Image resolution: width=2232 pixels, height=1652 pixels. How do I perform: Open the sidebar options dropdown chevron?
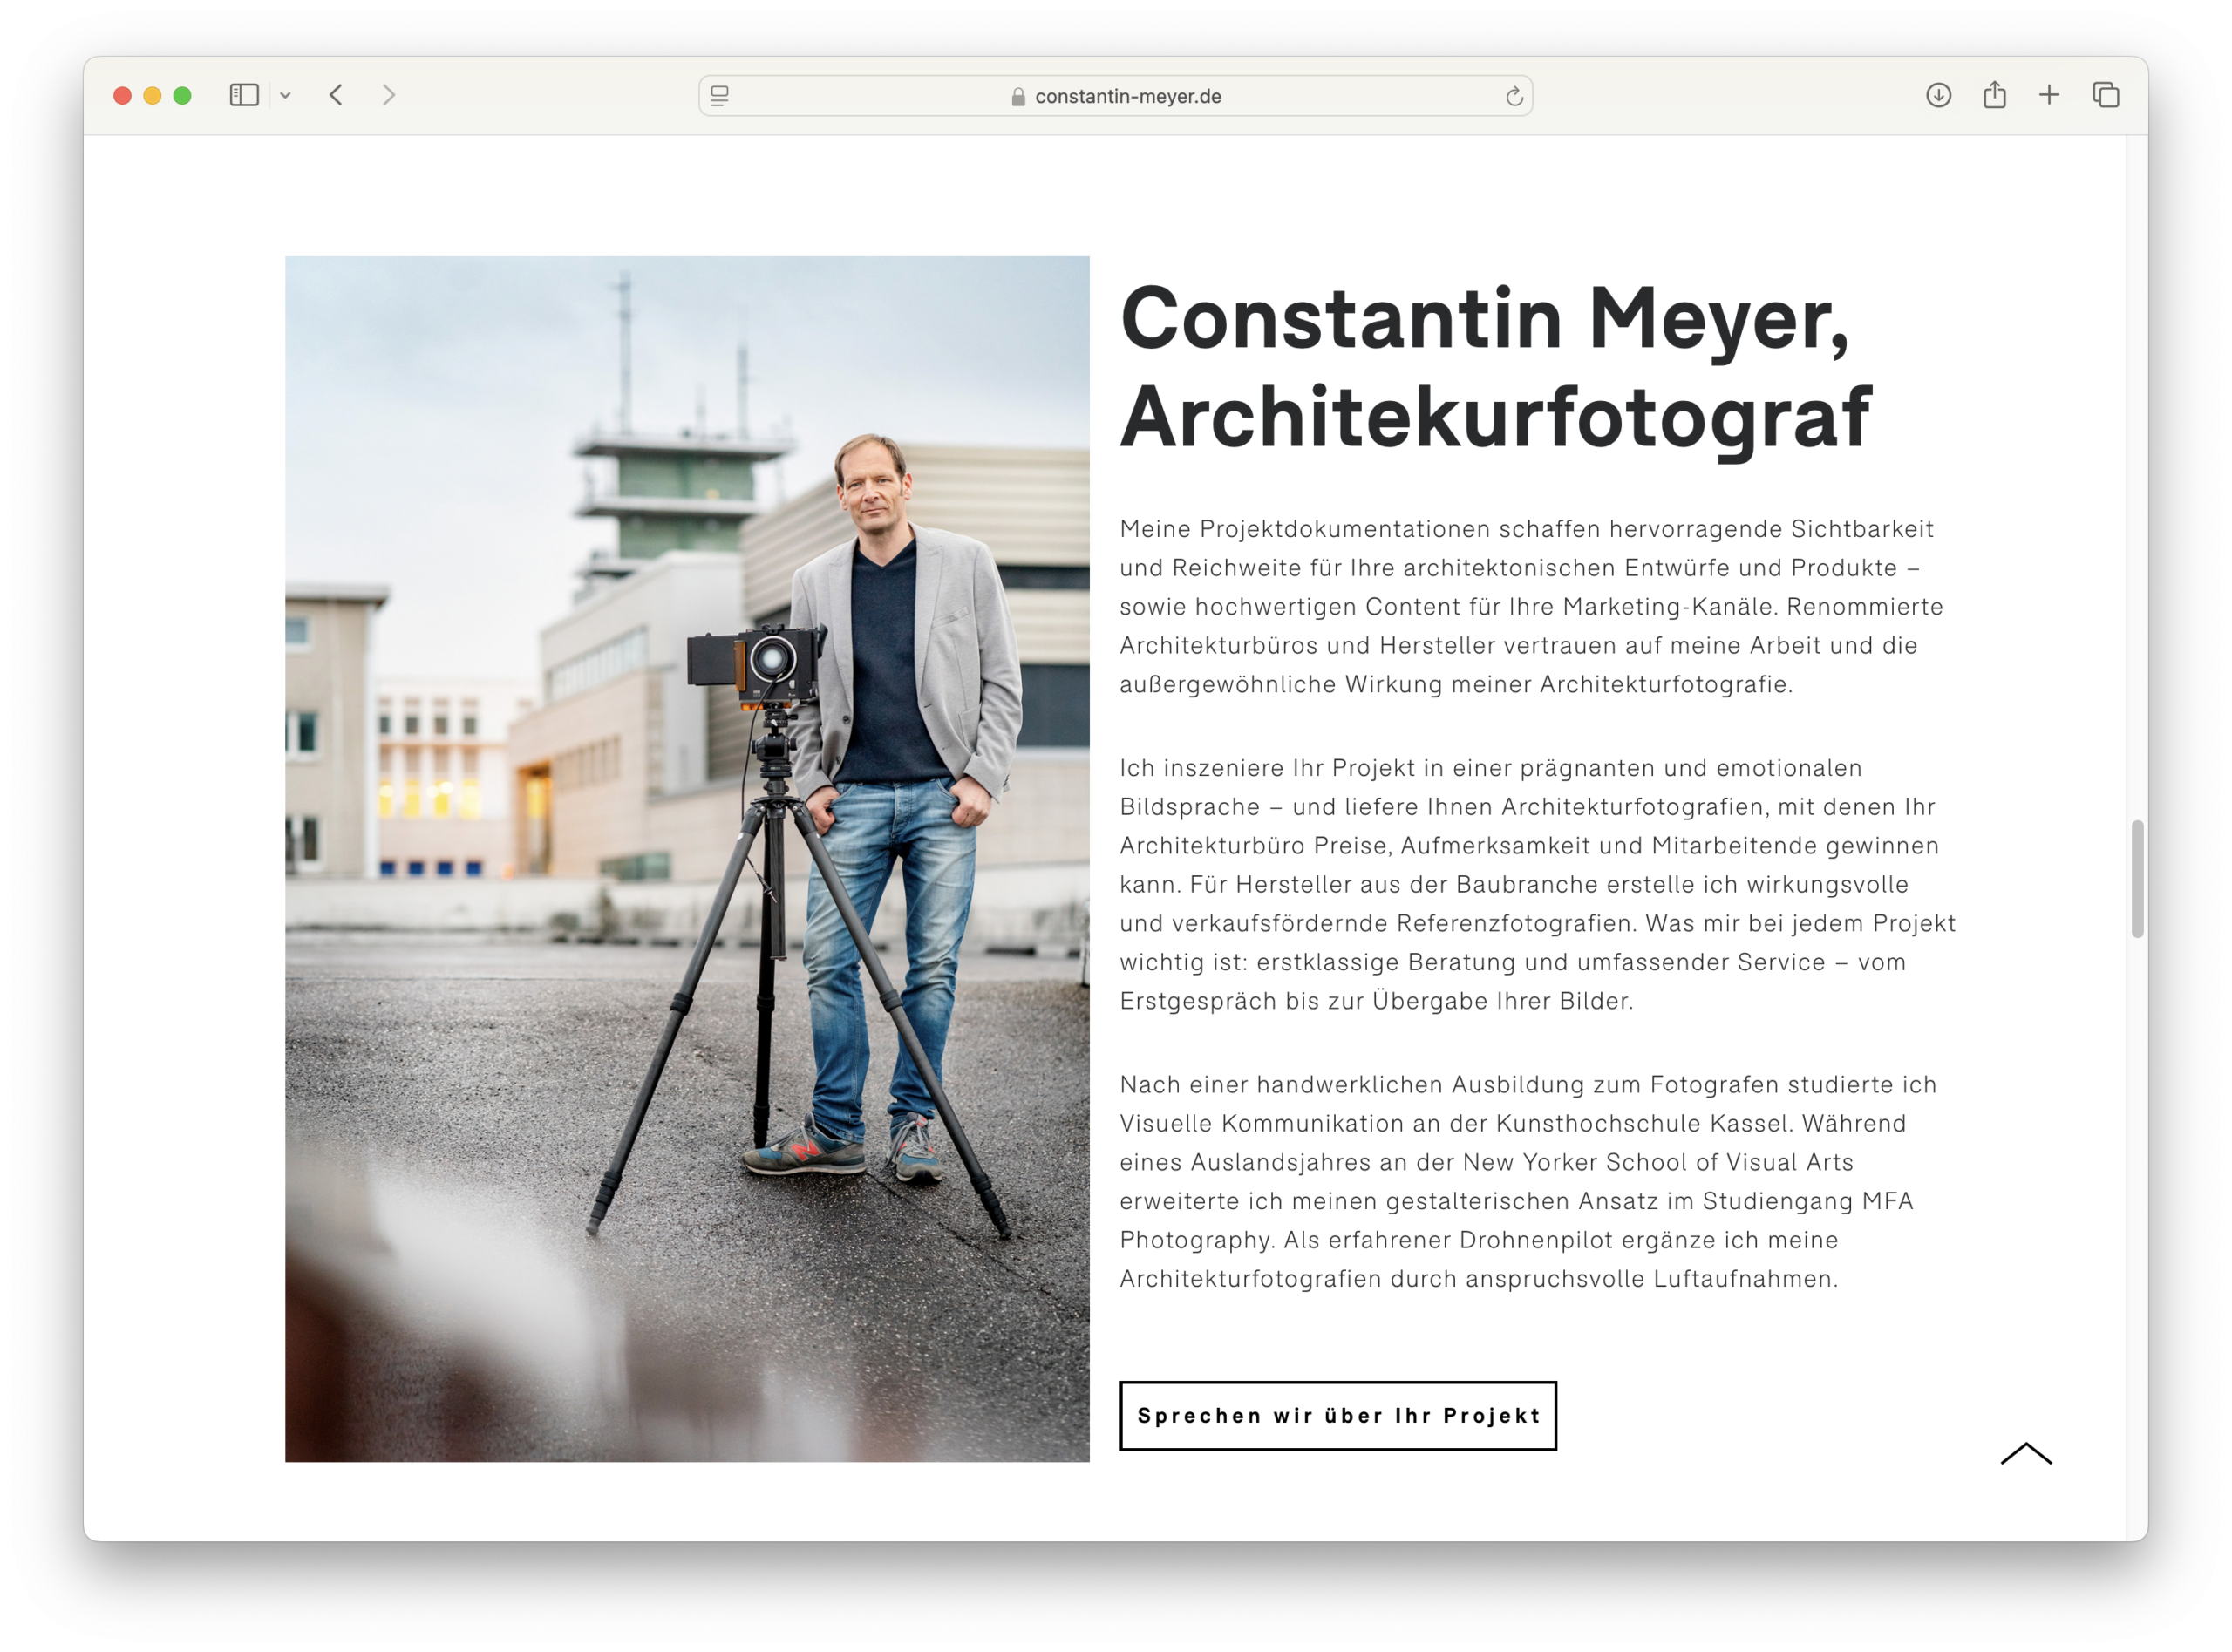pos(286,96)
